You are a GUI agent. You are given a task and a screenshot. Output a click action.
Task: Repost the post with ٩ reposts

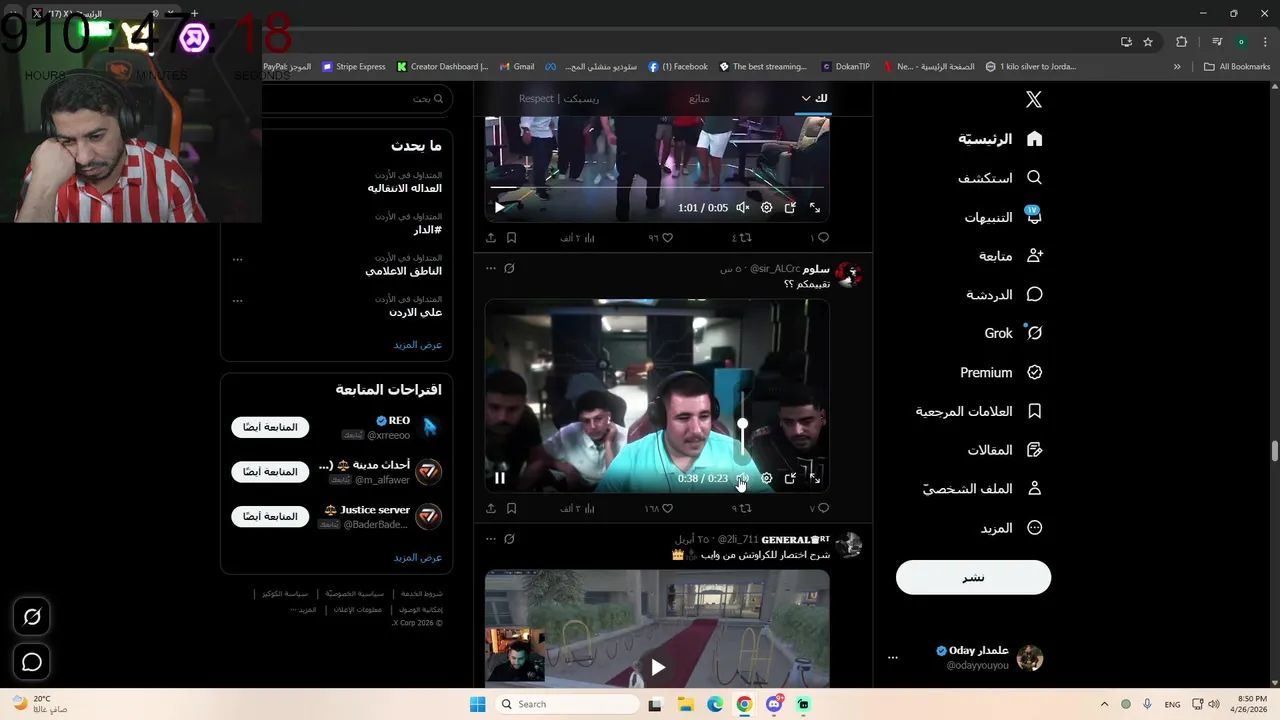click(741, 508)
